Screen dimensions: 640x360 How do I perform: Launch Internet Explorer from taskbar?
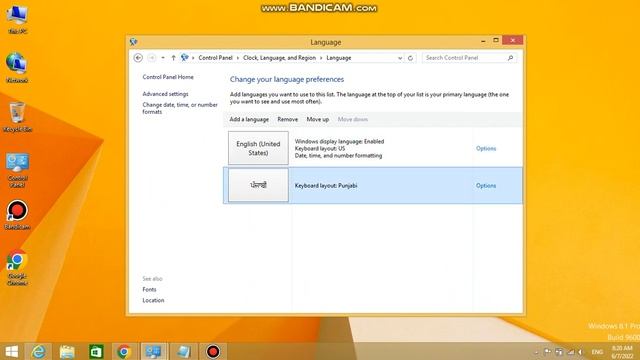tap(38, 351)
